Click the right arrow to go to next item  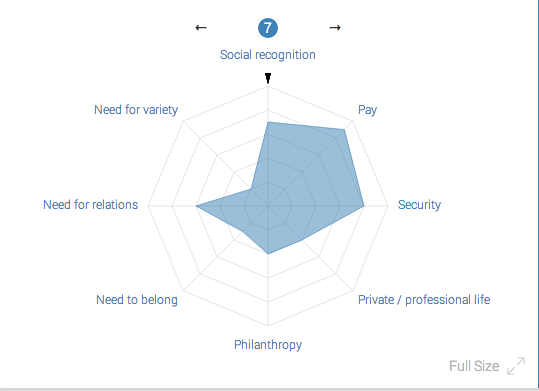(x=335, y=28)
